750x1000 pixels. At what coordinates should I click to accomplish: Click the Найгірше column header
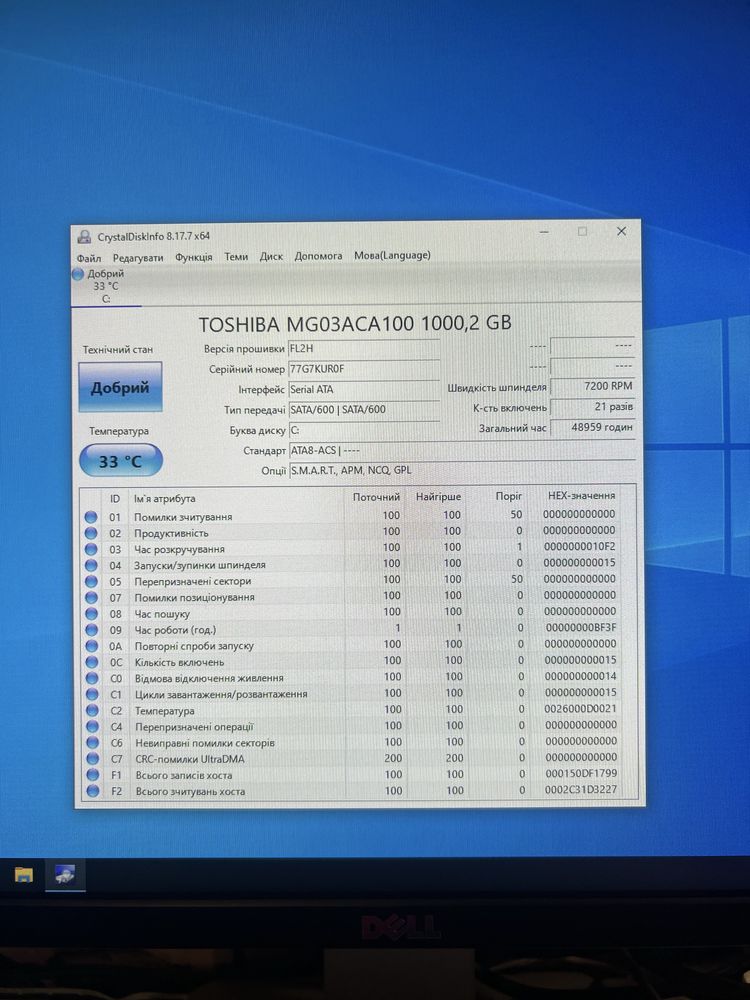tap(438, 496)
